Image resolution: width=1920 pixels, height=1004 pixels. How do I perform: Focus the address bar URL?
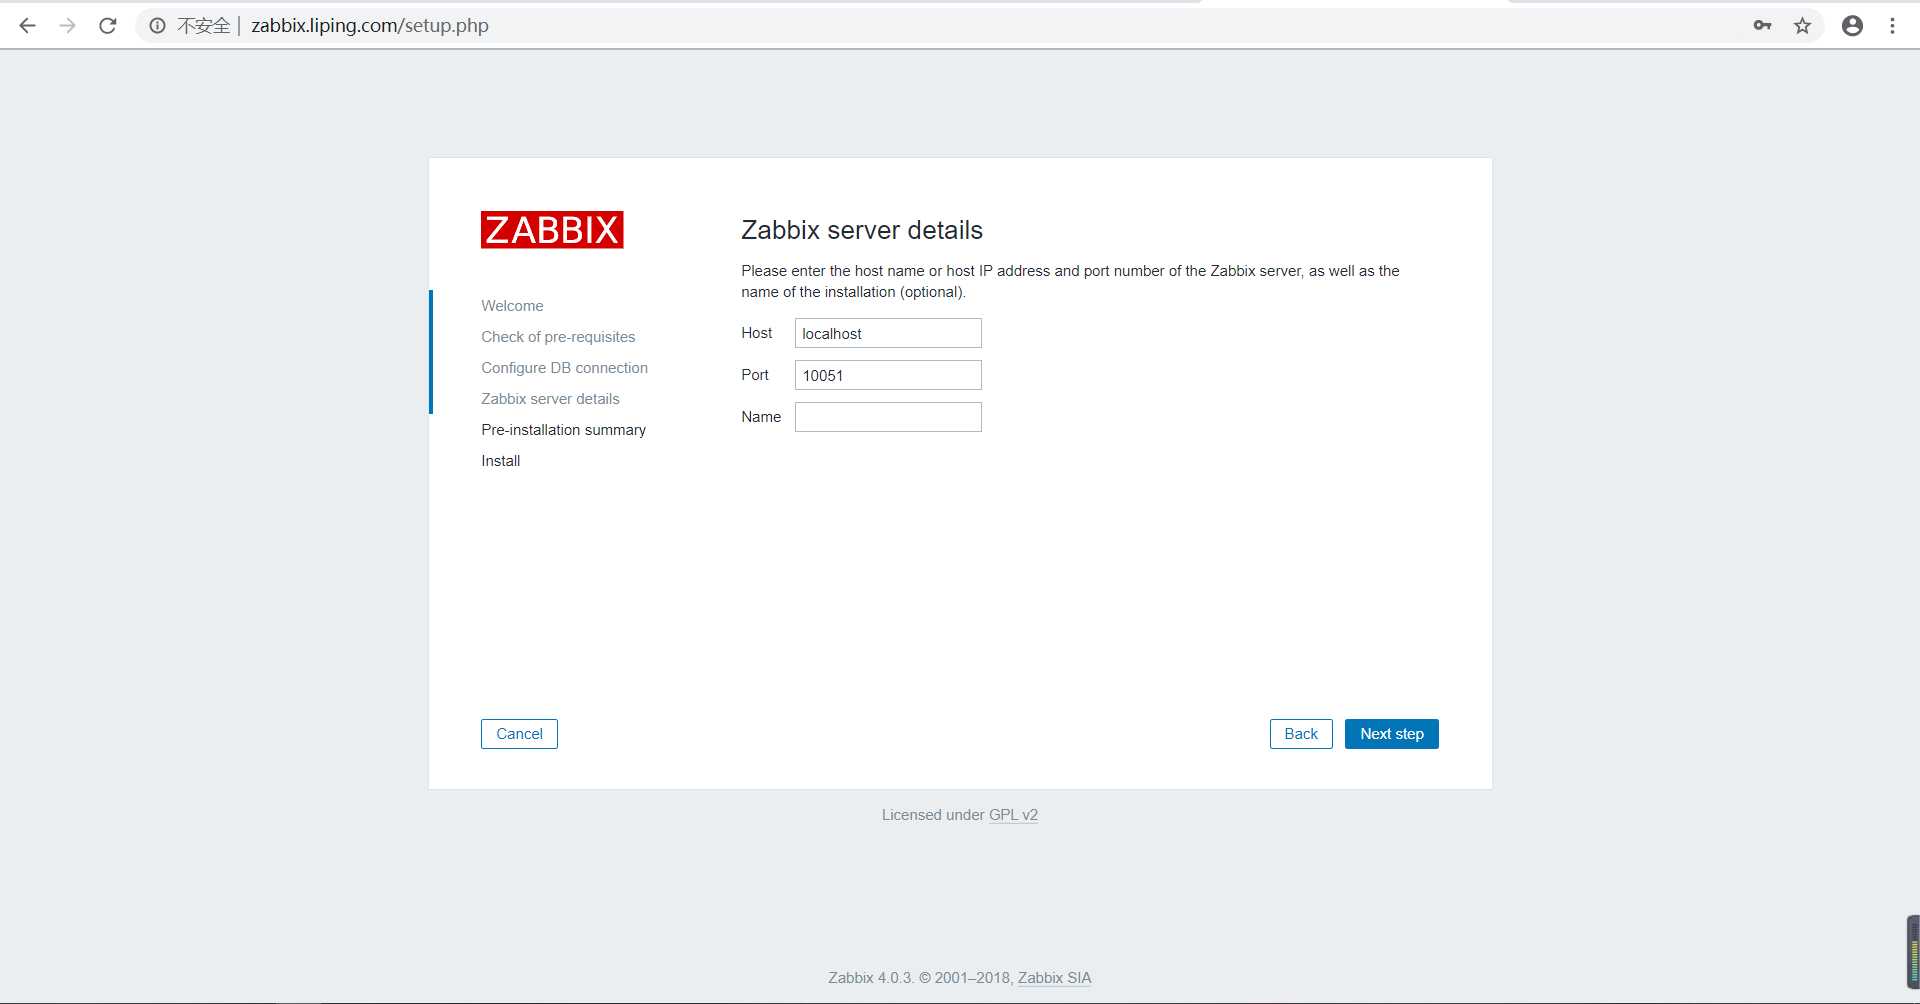[370, 26]
